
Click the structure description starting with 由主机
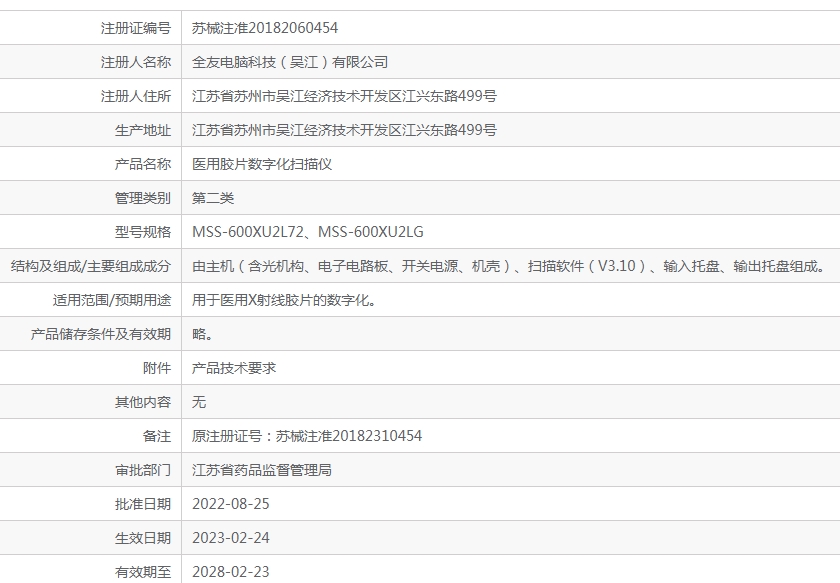pyautogui.click(x=509, y=266)
